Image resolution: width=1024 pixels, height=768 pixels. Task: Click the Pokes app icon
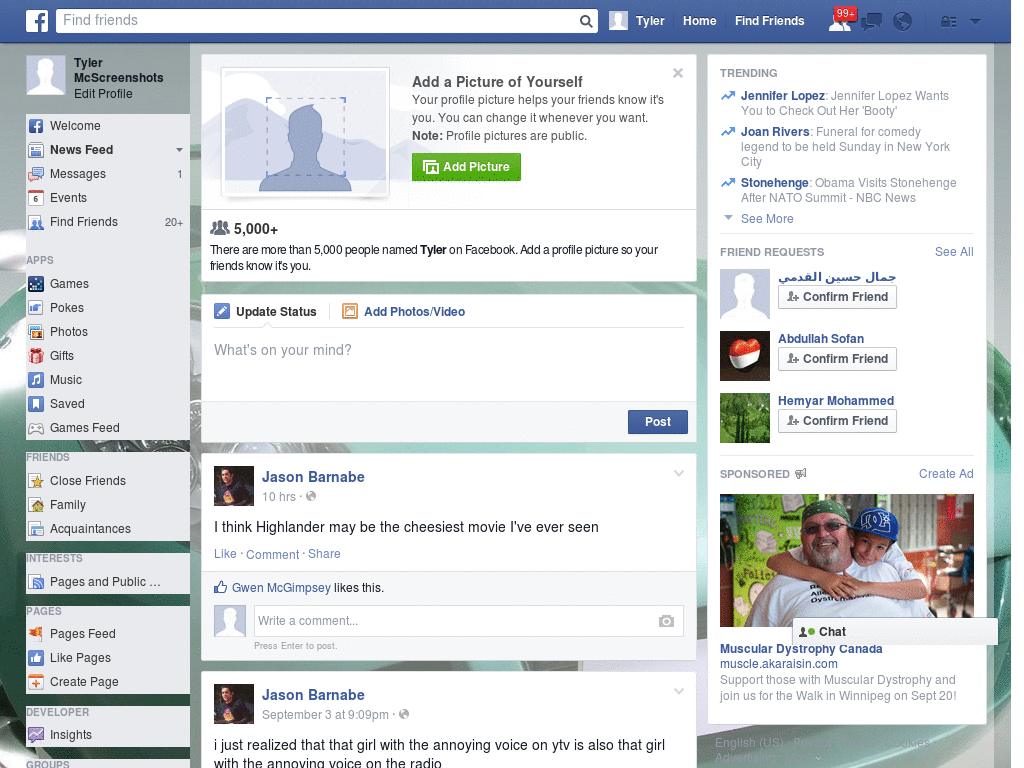coord(36,308)
